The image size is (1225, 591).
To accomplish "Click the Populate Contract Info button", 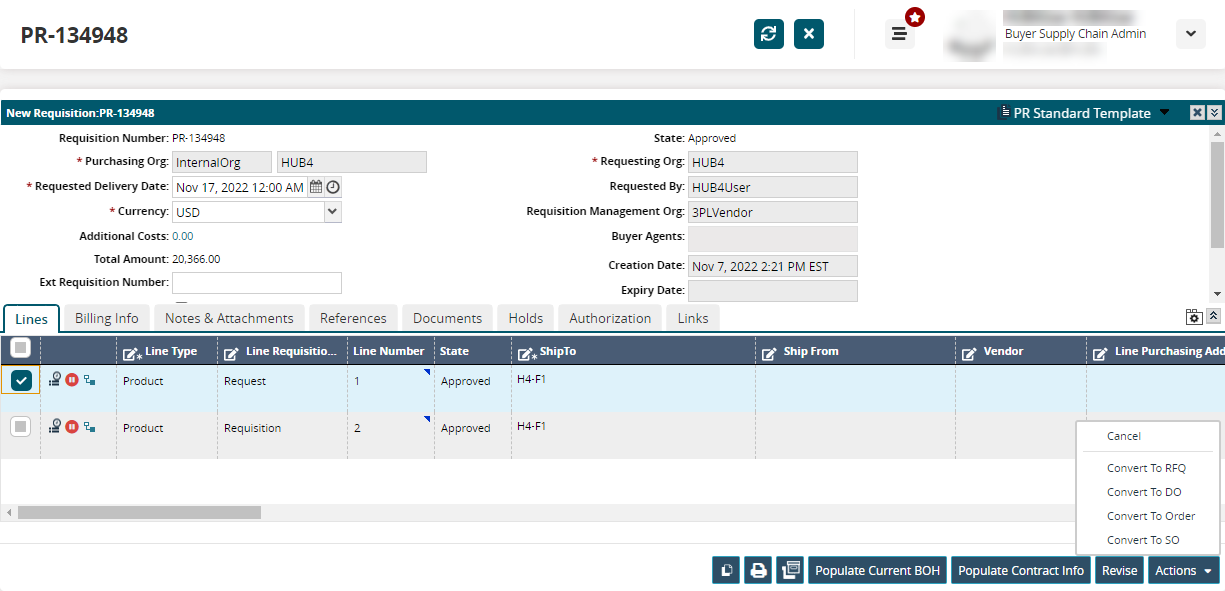I will click(1021, 570).
